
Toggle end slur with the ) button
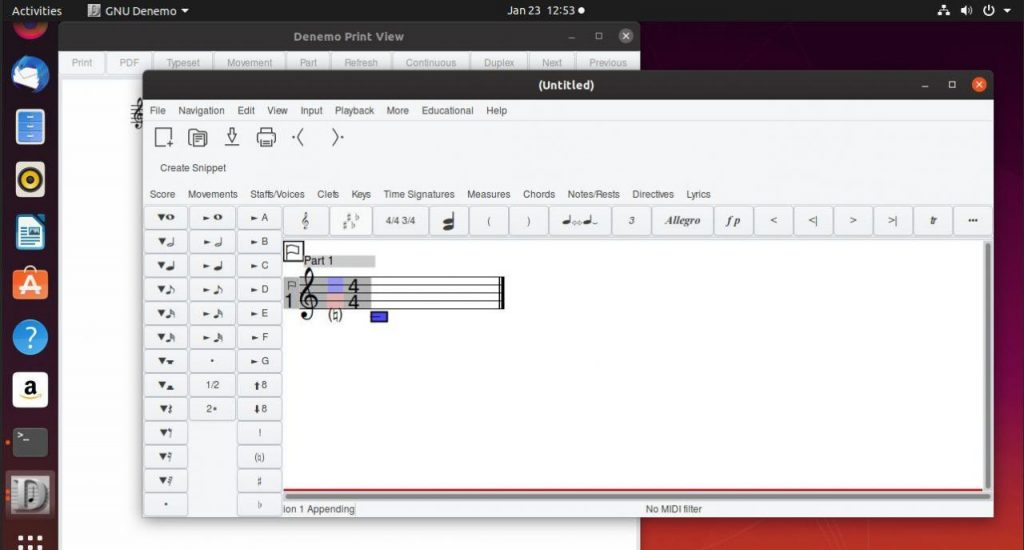coord(528,221)
